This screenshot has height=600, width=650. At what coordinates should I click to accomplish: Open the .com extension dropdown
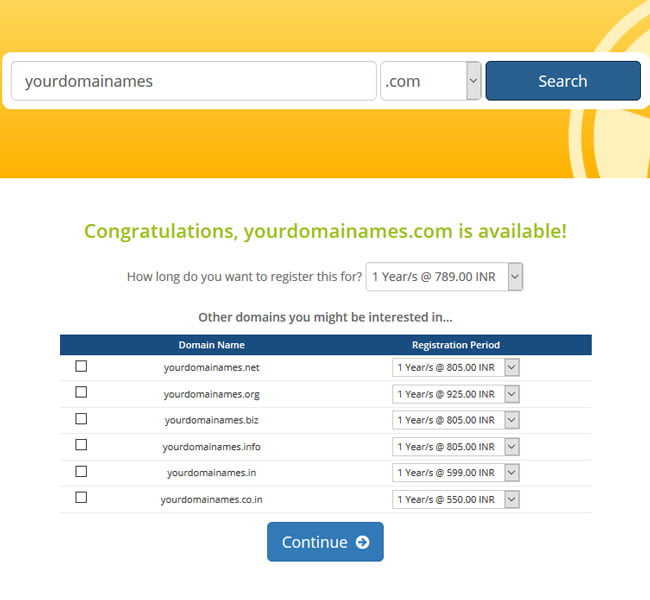(x=431, y=81)
